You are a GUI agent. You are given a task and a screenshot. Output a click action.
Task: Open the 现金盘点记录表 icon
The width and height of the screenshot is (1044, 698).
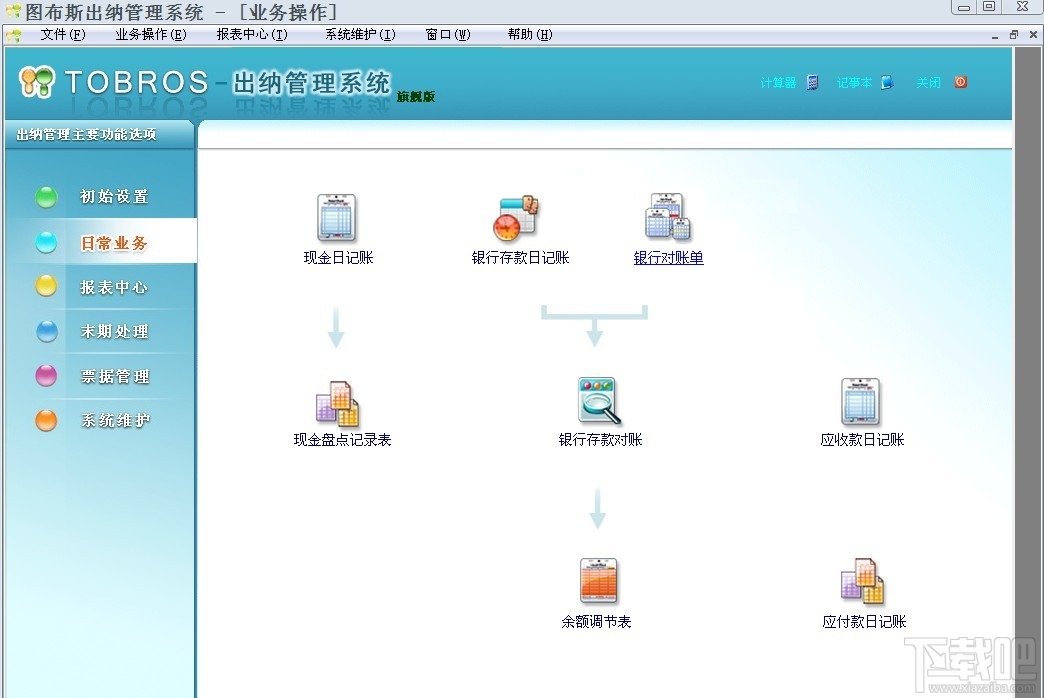pos(337,404)
